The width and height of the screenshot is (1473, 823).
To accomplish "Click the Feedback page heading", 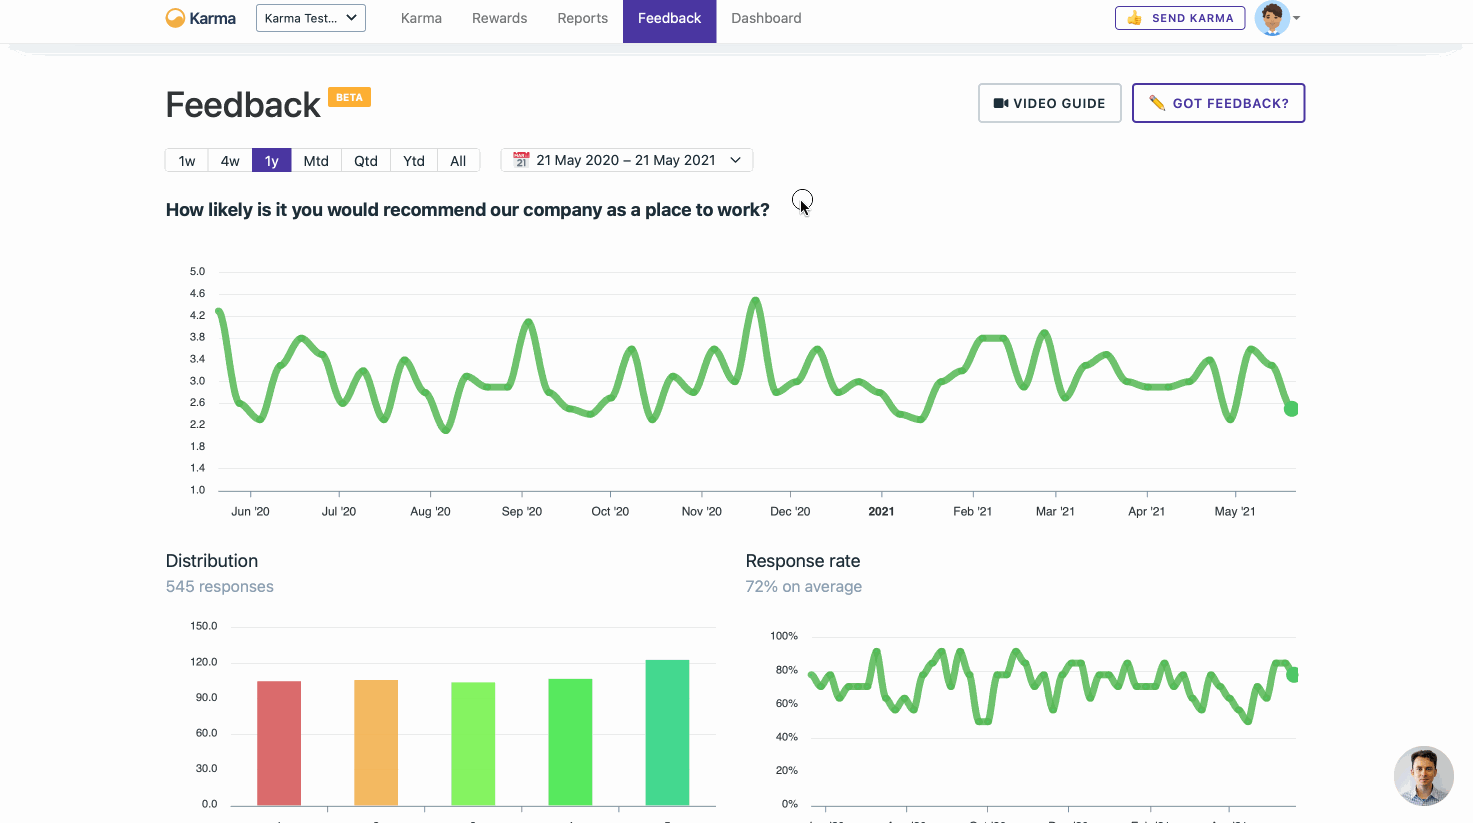I will [x=243, y=105].
